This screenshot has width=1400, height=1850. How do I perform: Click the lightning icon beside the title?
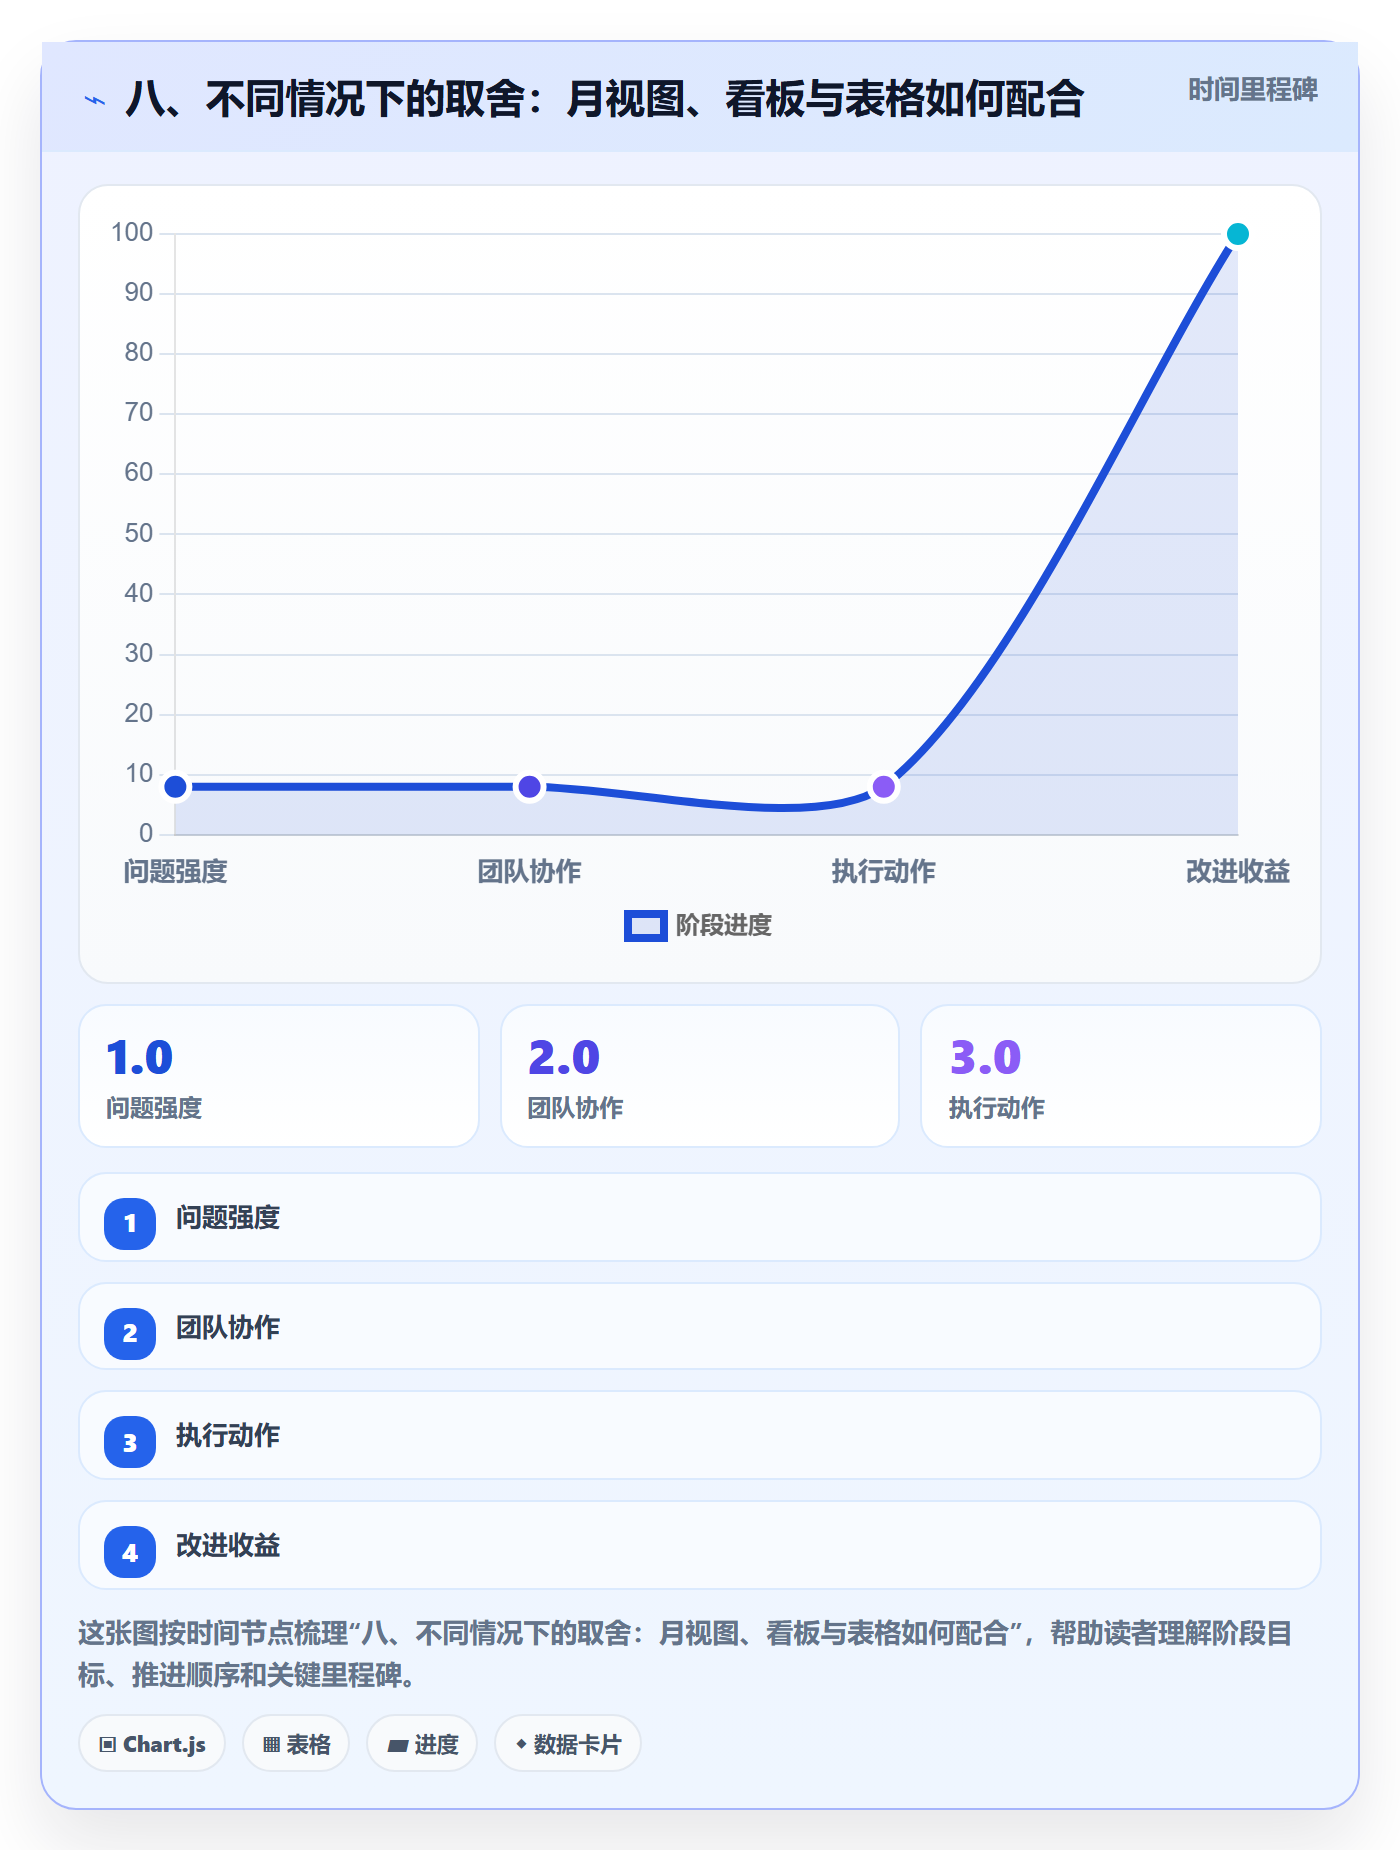coord(95,100)
